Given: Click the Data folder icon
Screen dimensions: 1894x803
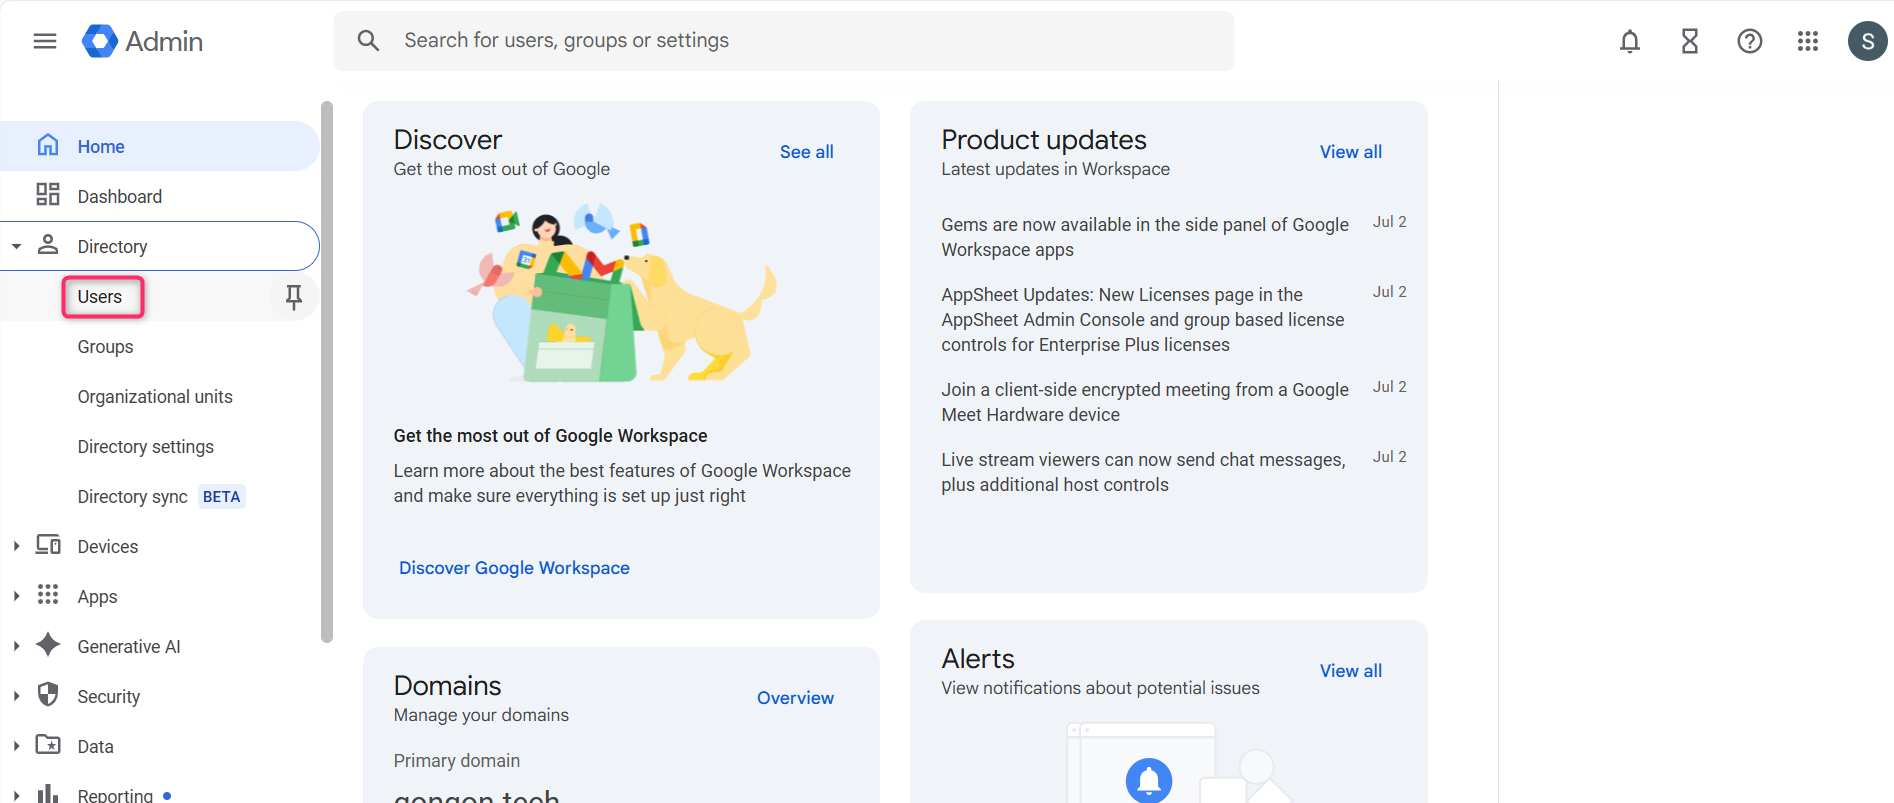Looking at the screenshot, I should (x=48, y=744).
